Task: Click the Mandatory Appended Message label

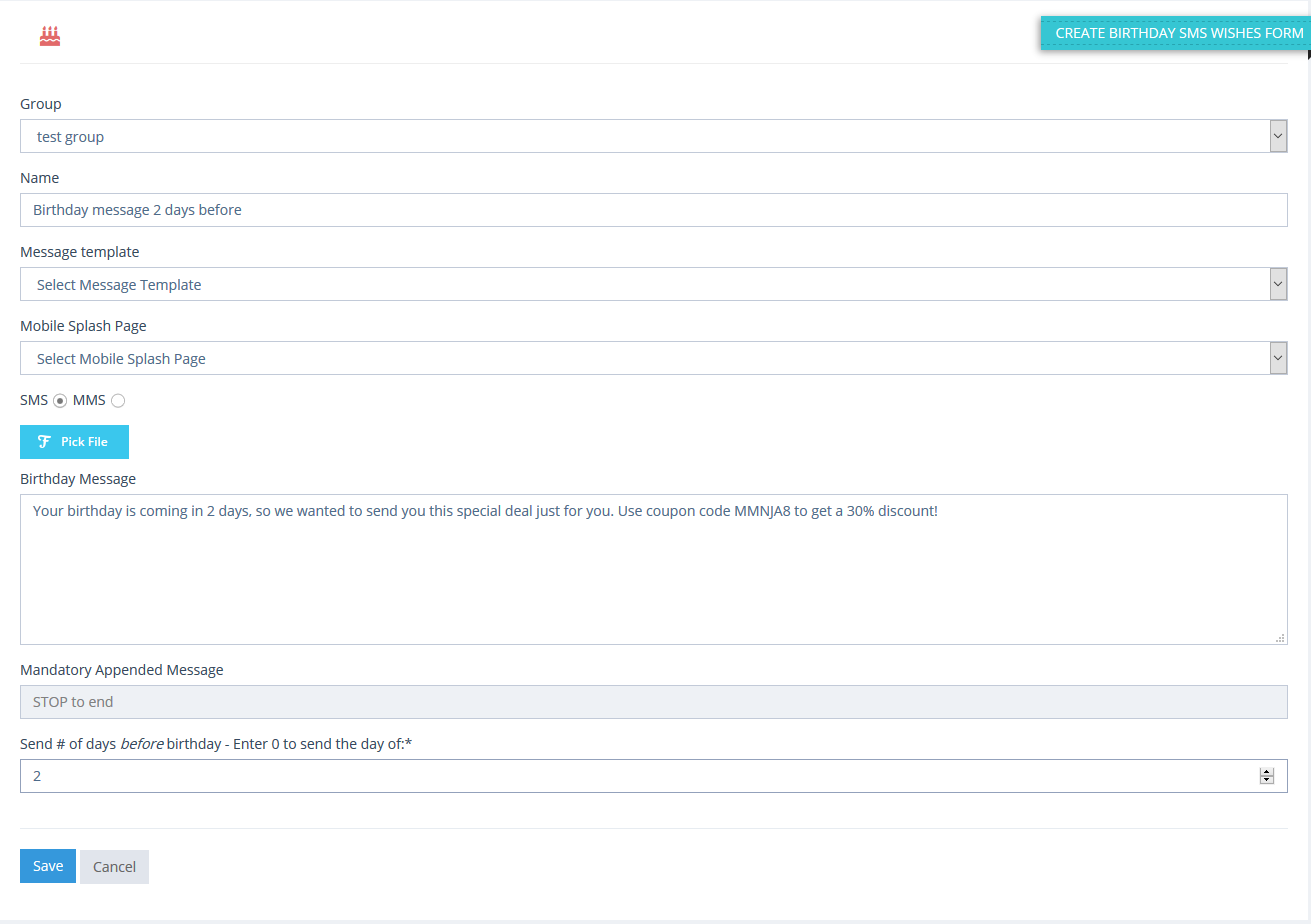Action: (122, 670)
